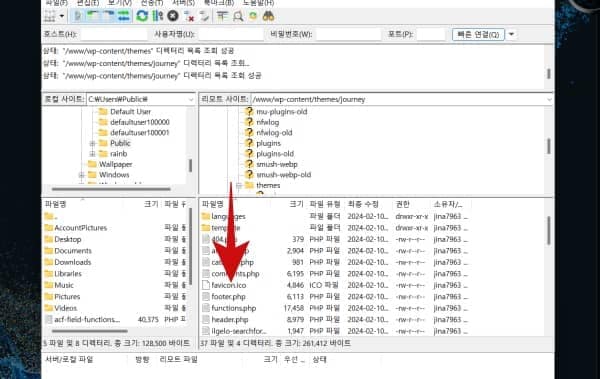The width and height of the screenshot is (600, 379).
Task: Sort remote files by 권한 column
Action: click(403, 204)
